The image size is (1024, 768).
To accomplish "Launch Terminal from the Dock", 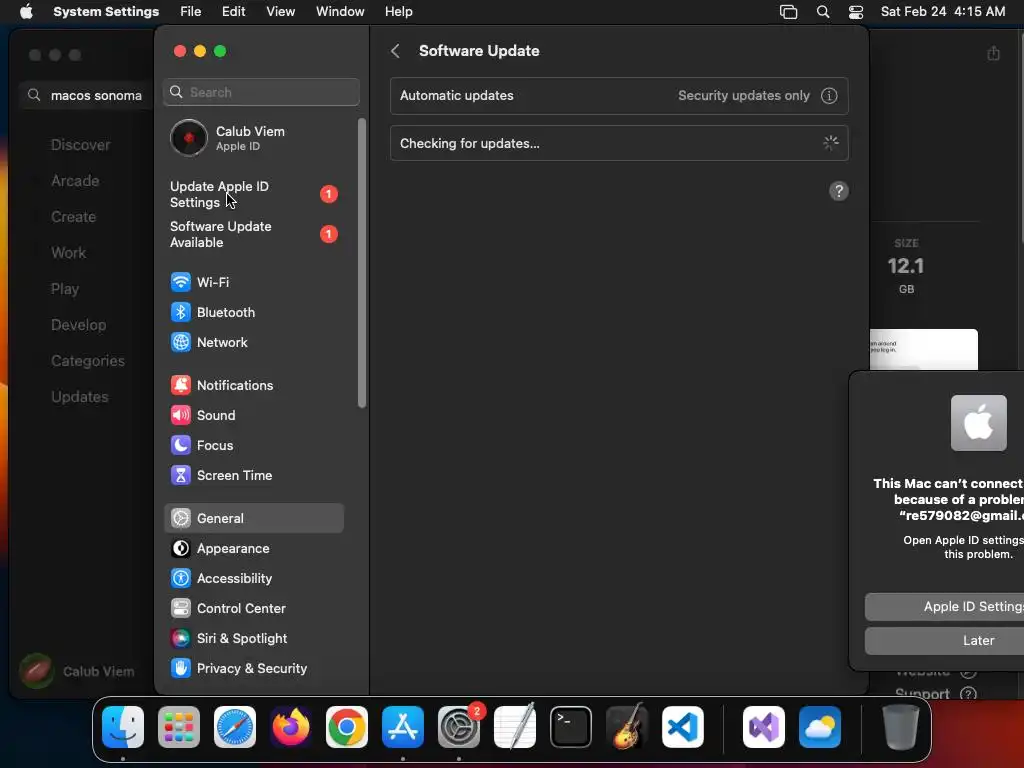I will (571, 727).
